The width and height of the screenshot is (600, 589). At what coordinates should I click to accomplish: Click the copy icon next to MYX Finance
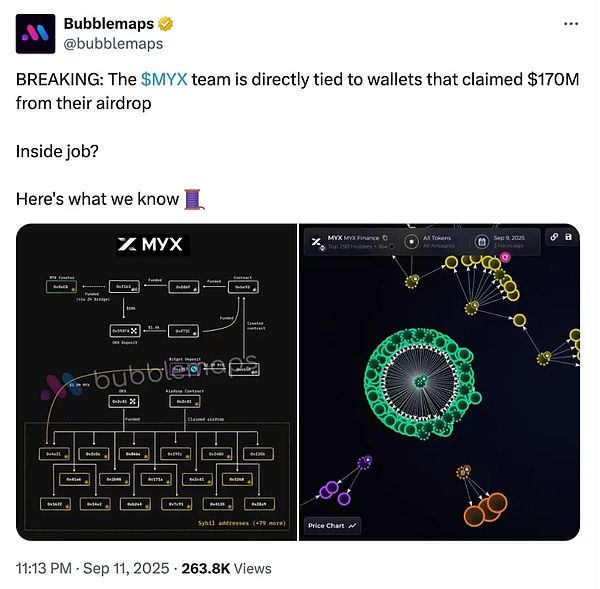coord(385,238)
